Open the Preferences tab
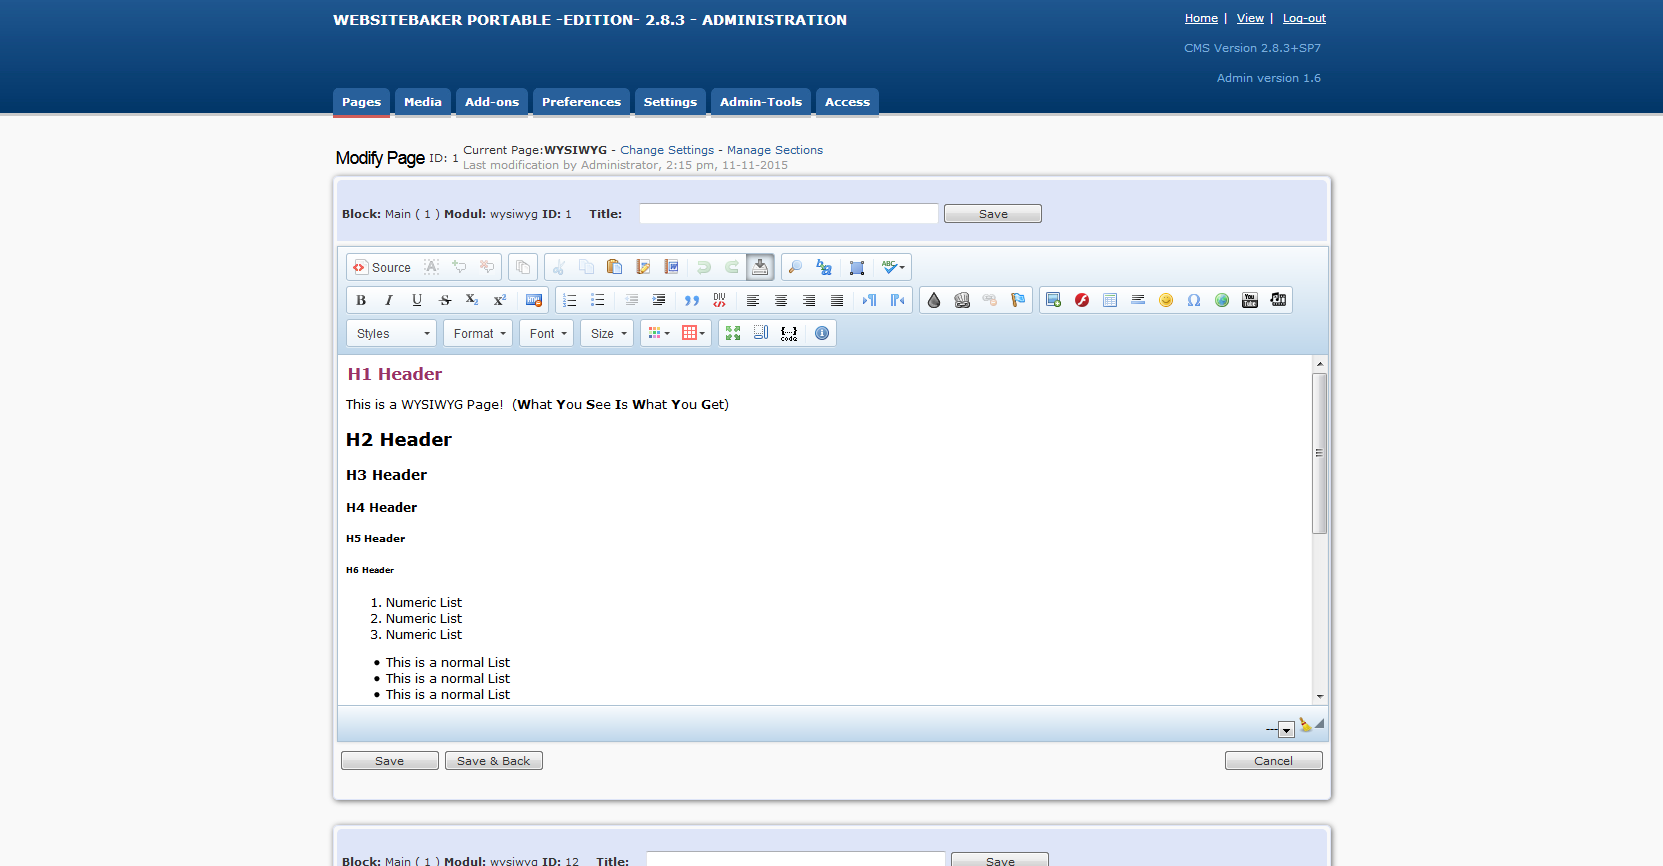The width and height of the screenshot is (1663, 866). pos(581,102)
